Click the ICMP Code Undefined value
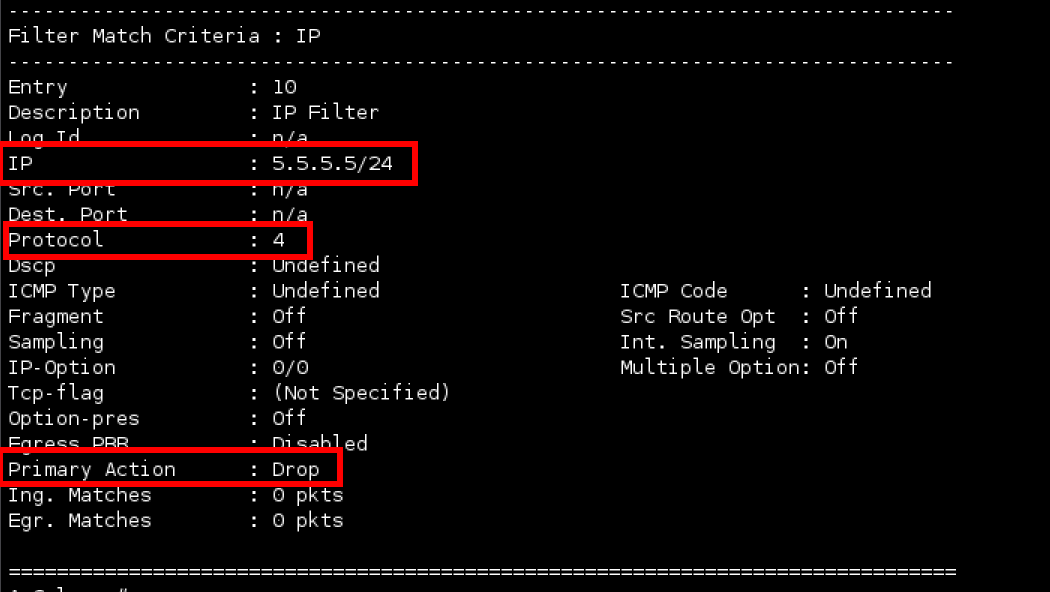This screenshot has width=1050, height=592. [x=877, y=291]
